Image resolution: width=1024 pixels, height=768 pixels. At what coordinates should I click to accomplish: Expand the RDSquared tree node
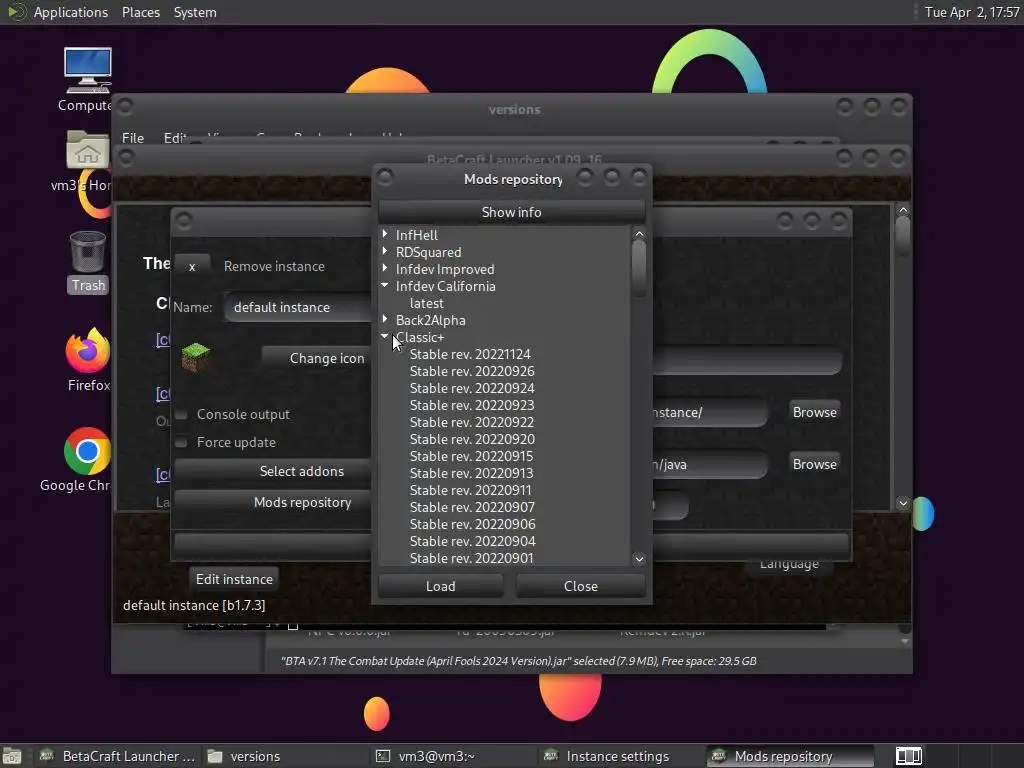[x=385, y=251]
